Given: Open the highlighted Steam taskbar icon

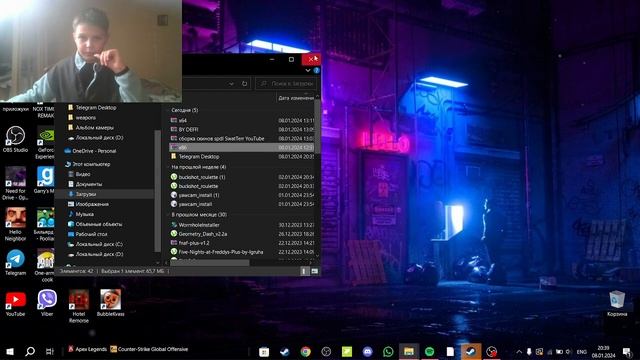Looking at the screenshot, I should [471, 351].
